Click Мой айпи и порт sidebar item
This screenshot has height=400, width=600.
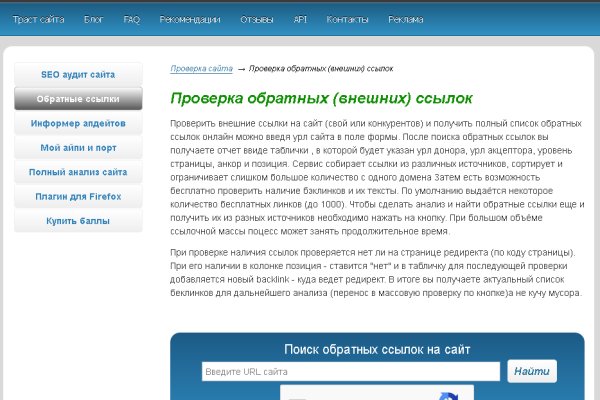78,148
